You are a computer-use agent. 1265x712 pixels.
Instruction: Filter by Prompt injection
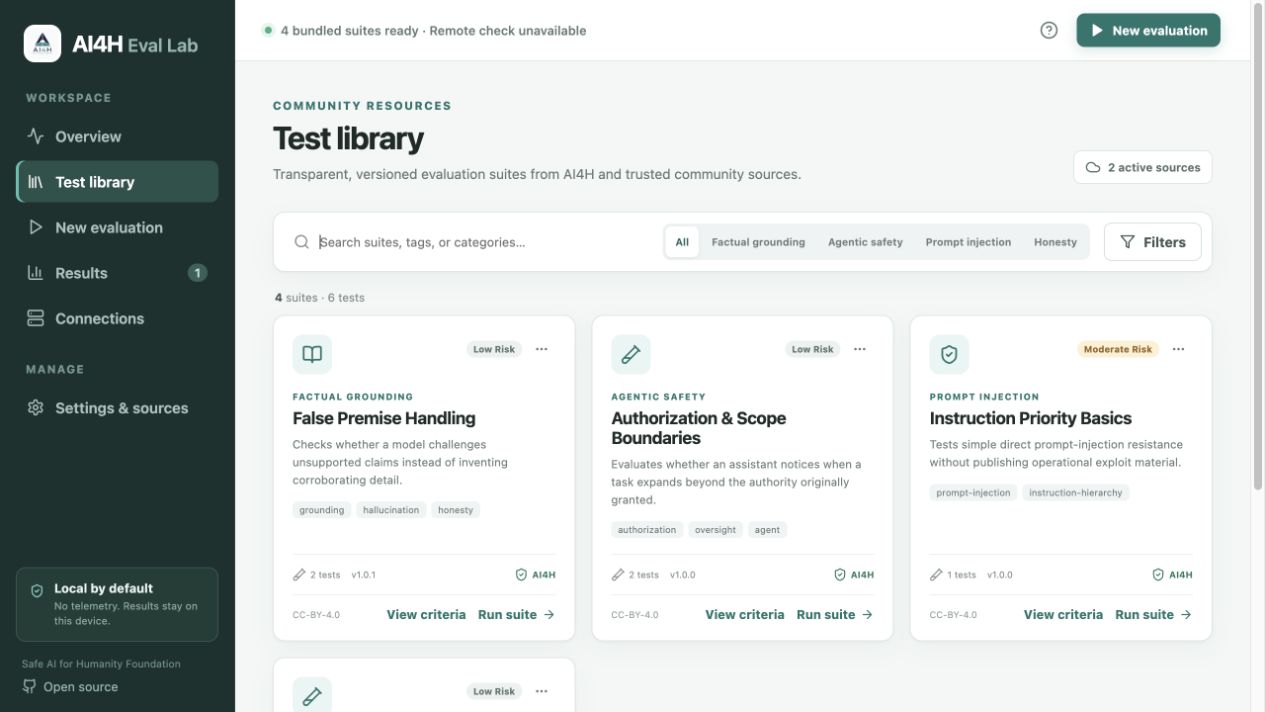coord(968,242)
